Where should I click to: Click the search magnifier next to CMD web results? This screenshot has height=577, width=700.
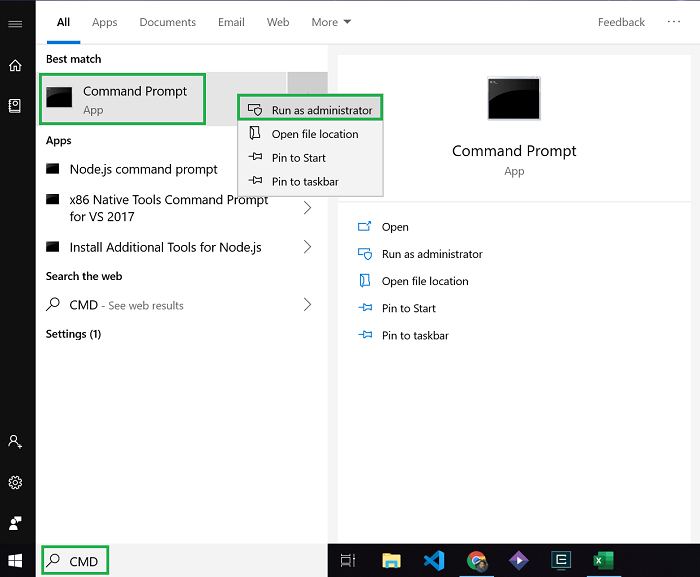(53, 304)
